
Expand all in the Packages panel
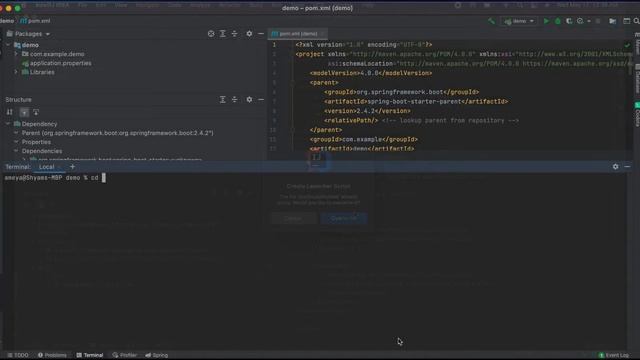(222, 34)
